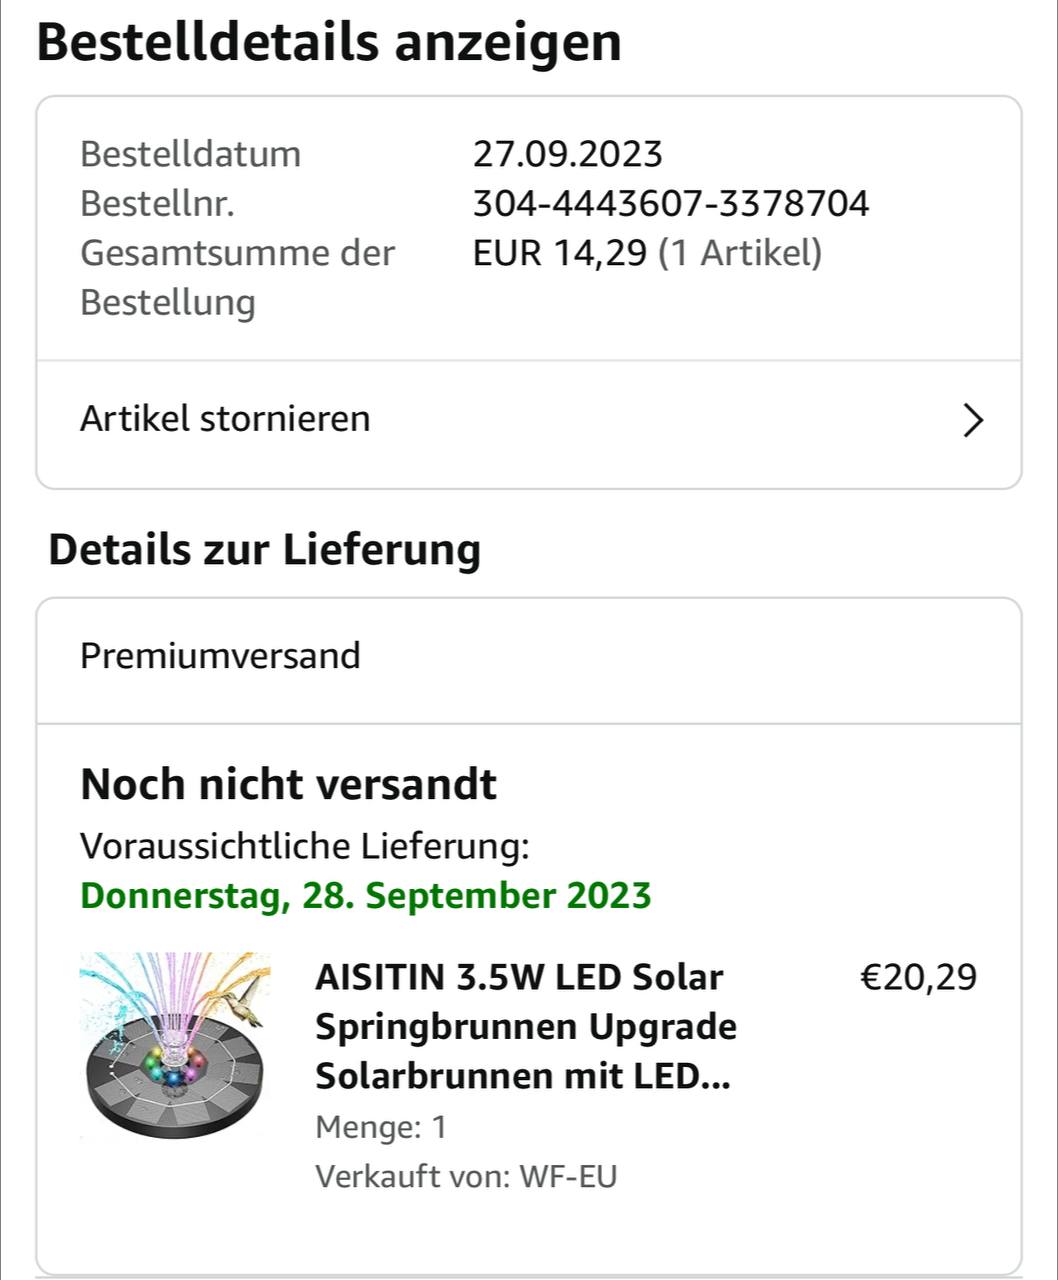This screenshot has width=1058, height=1280.
Task: Click the Details zur Lieferung heading
Action: pos(264,549)
